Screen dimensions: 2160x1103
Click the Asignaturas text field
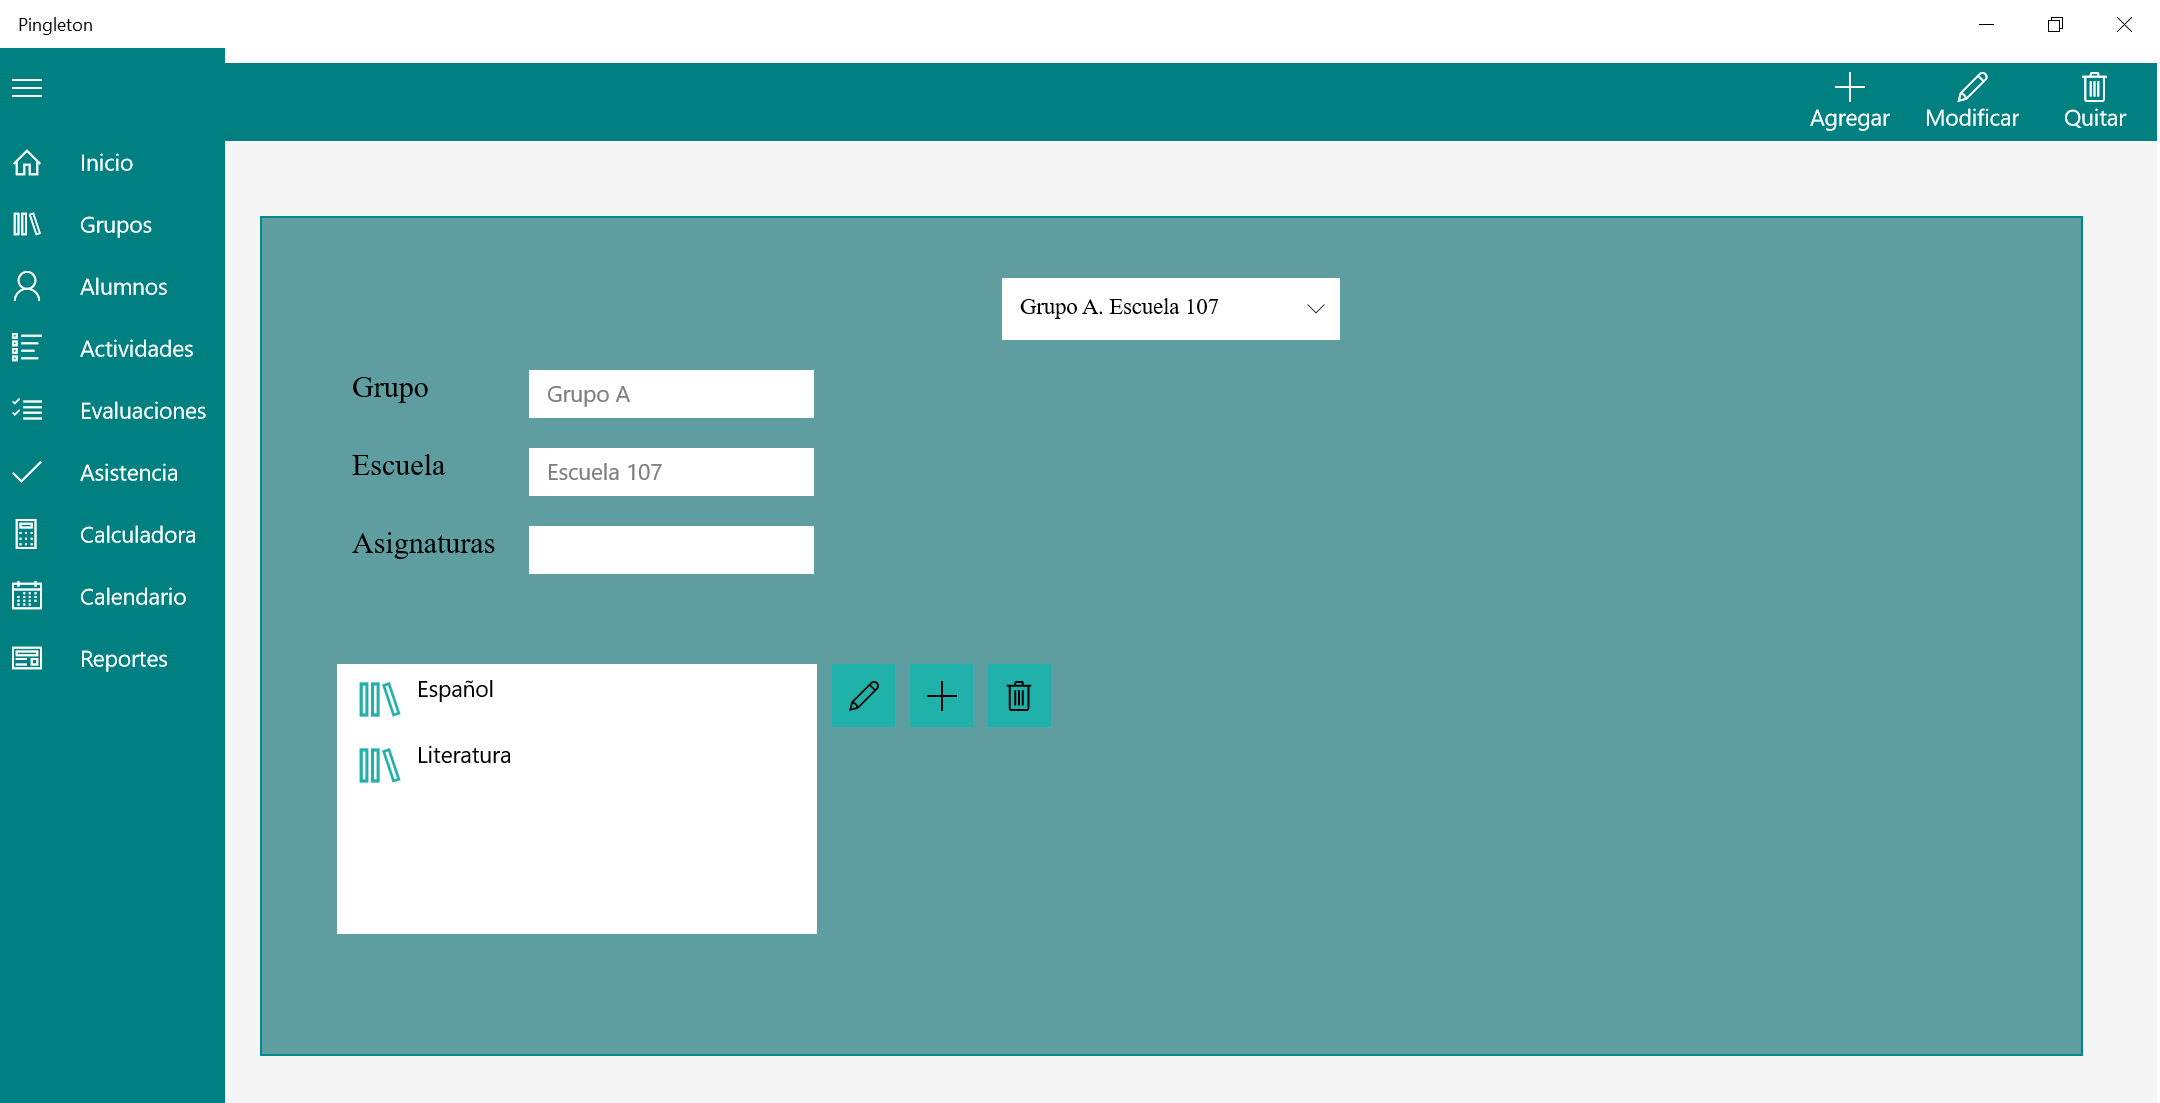click(x=671, y=550)
